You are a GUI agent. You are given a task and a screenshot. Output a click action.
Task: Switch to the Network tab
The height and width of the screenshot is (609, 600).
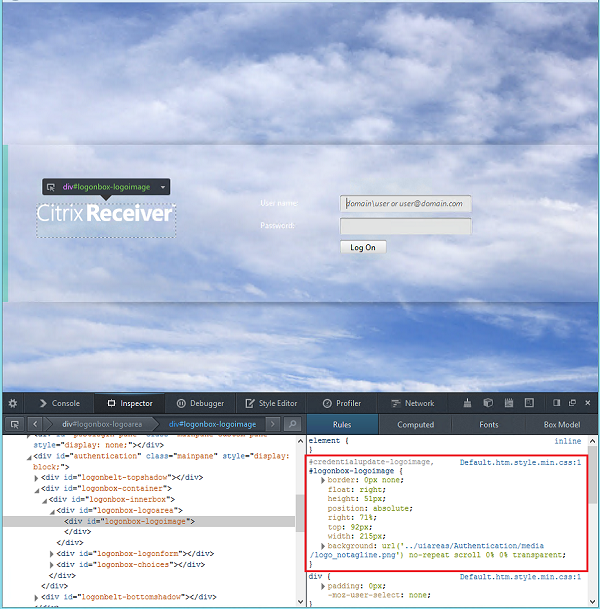pyautogui.click(x=411, y=403)
